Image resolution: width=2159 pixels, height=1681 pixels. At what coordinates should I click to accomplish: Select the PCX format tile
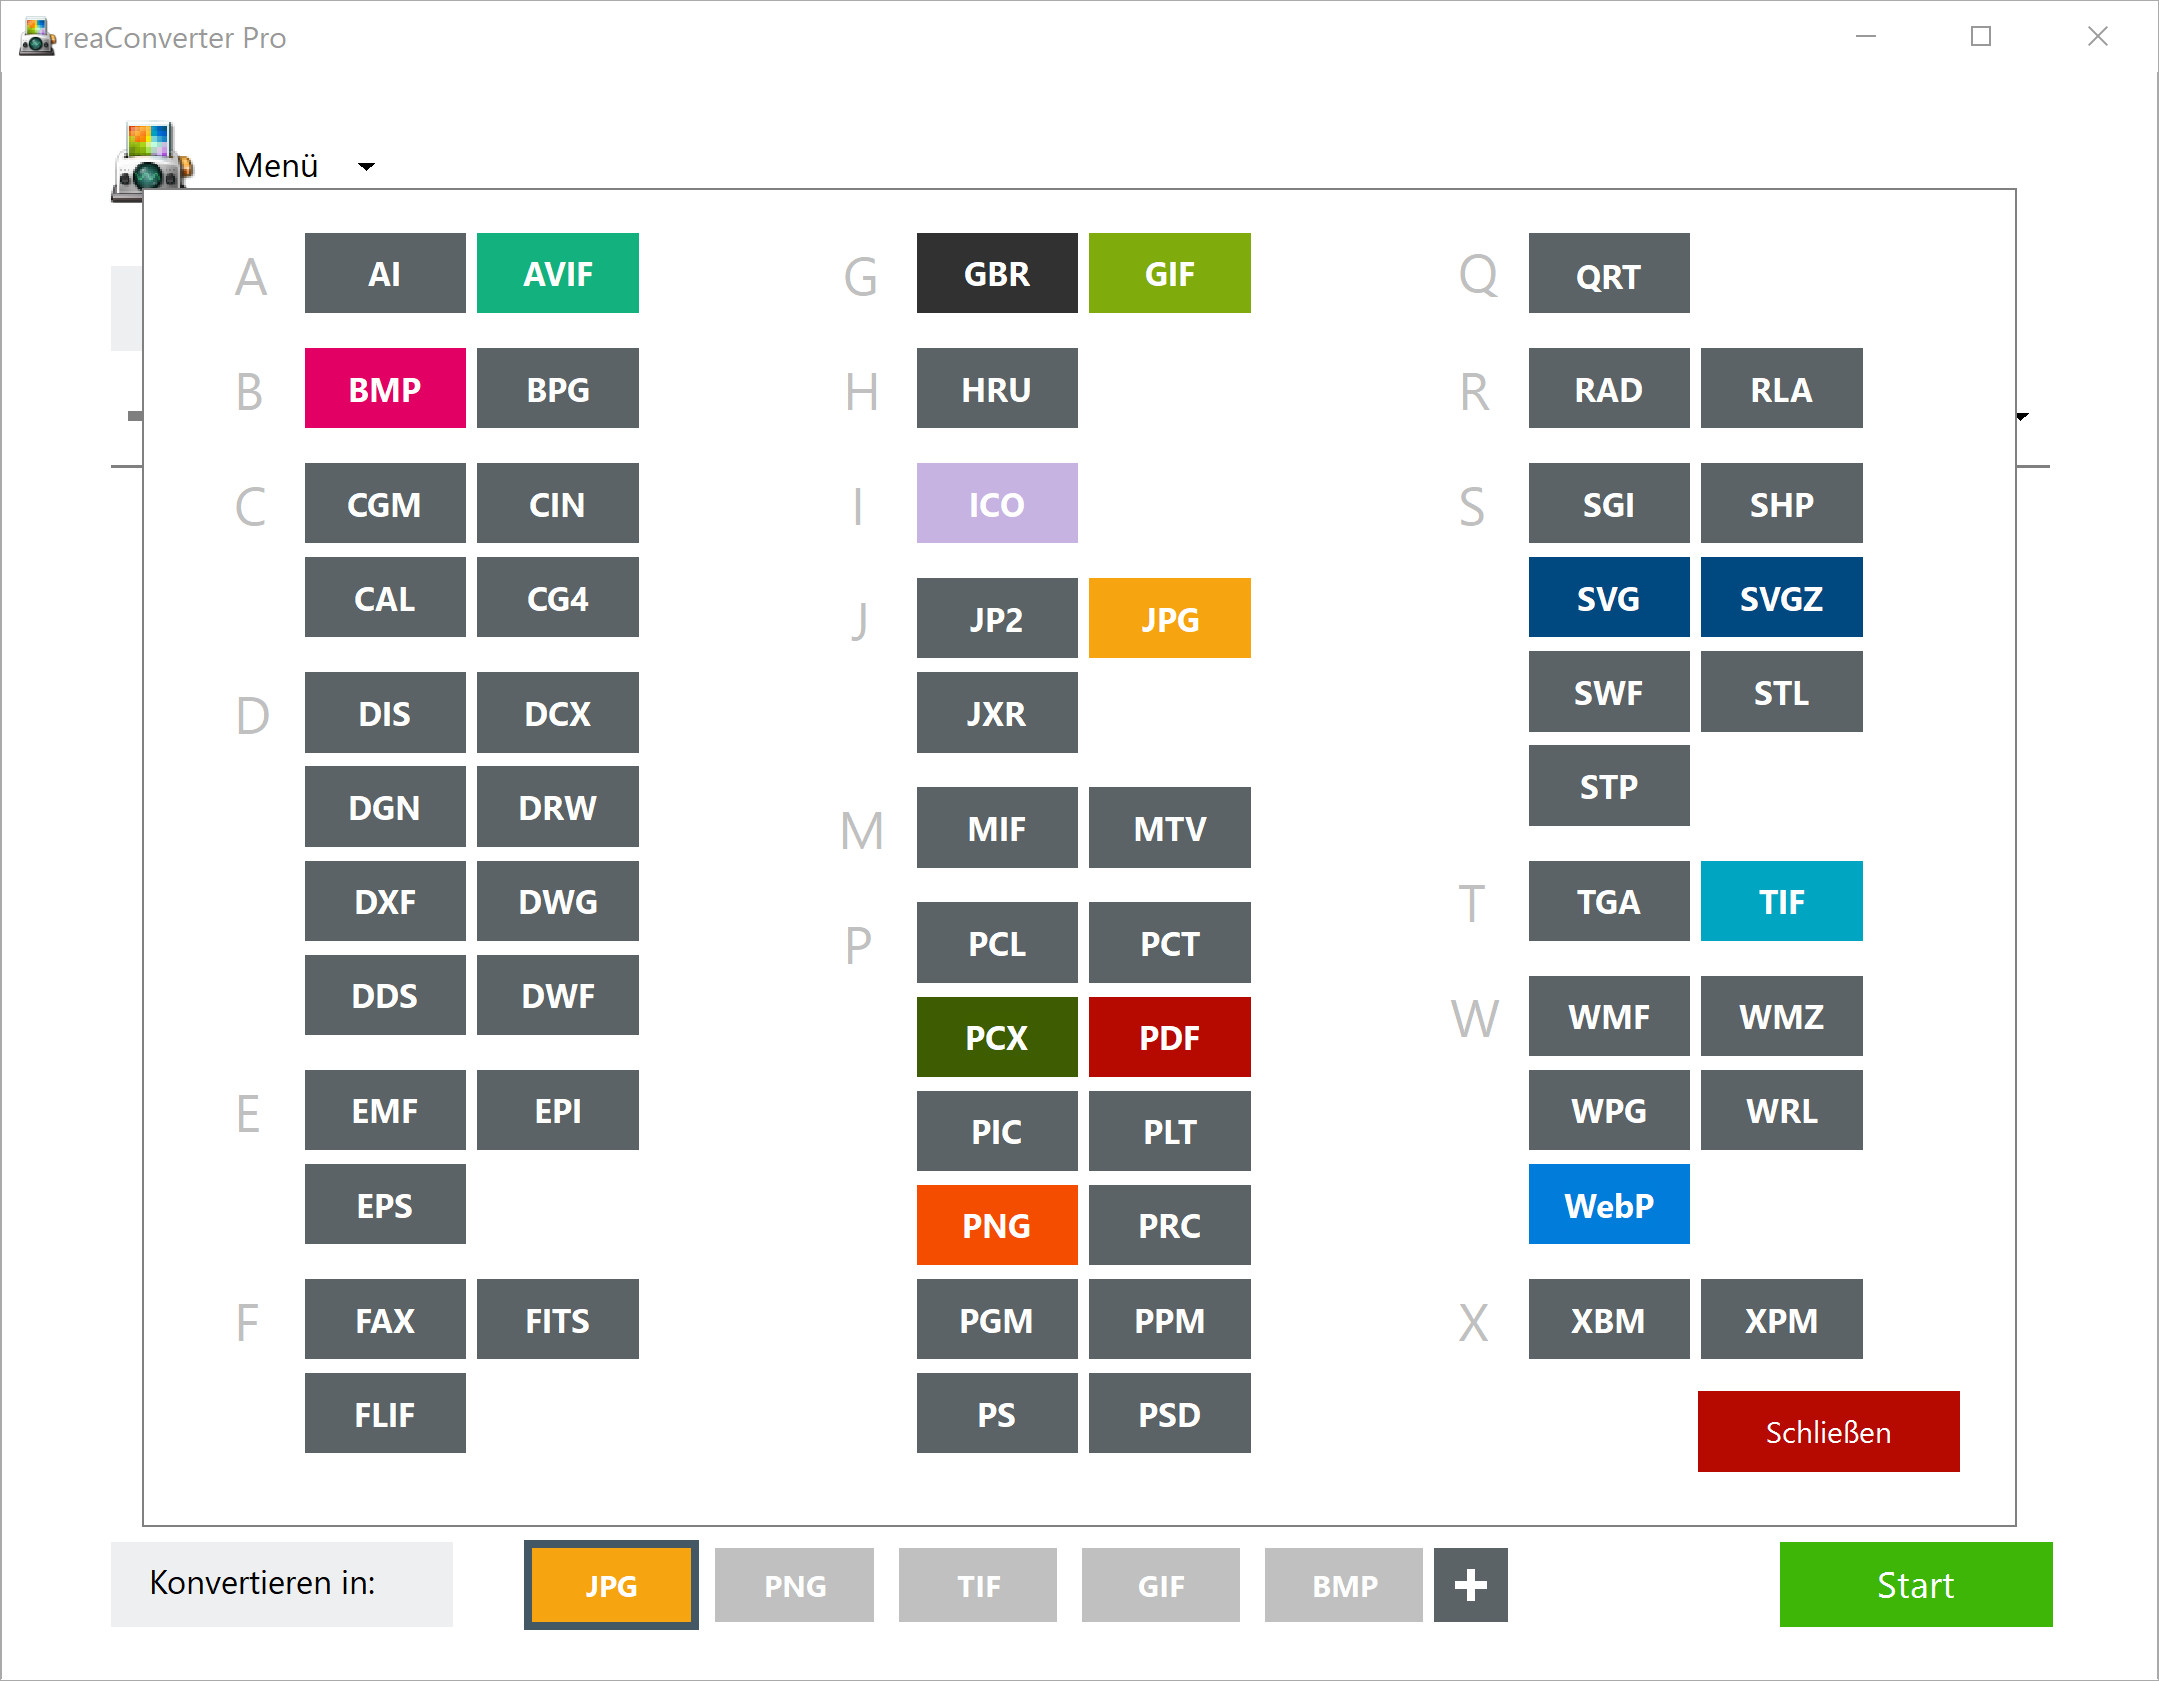pyautogui.click(x=995, y=1034)
